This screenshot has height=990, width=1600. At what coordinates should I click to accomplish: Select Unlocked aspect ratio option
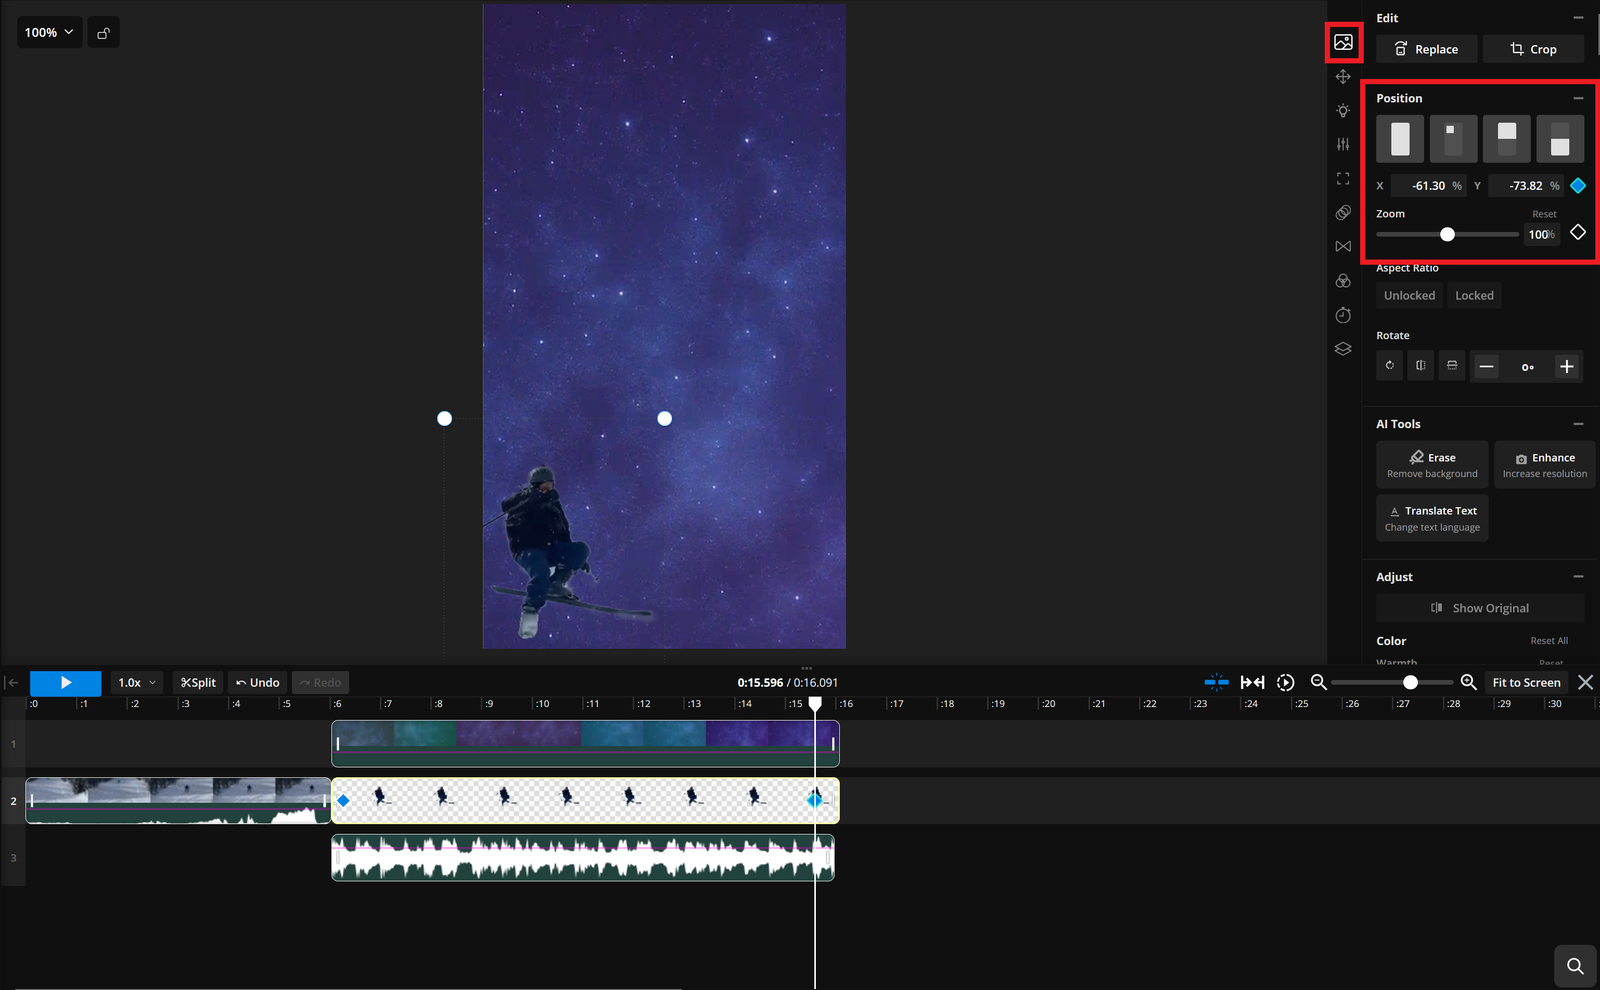coord(1408,295)
